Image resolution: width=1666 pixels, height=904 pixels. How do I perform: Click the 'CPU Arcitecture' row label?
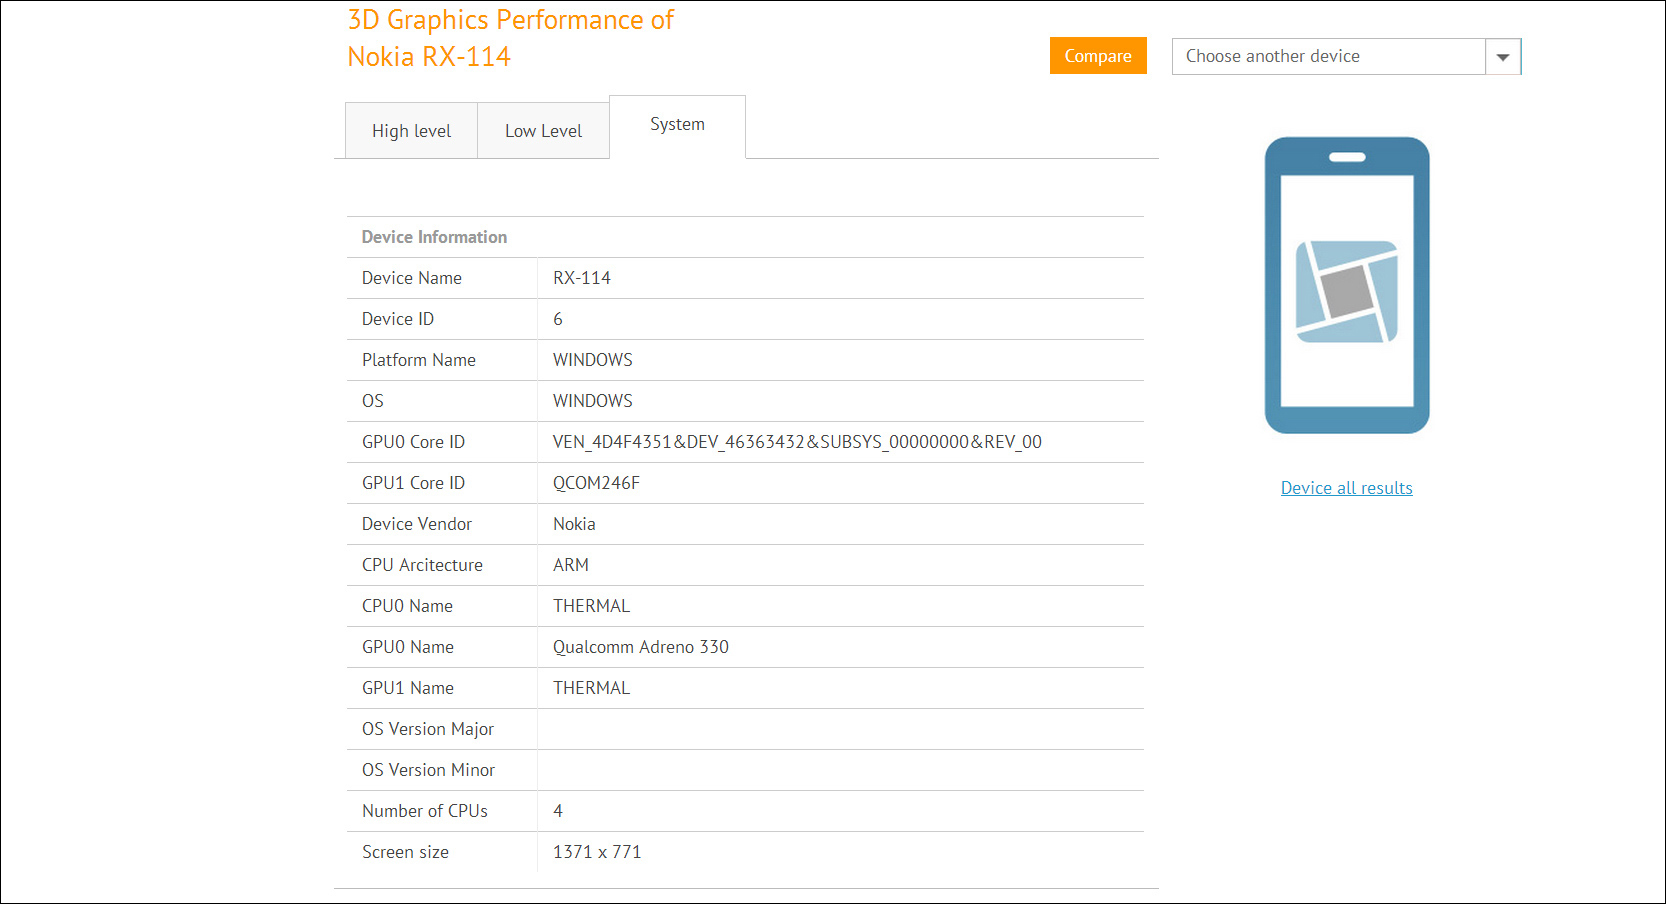pyautogui.click(x=422, y=565)
